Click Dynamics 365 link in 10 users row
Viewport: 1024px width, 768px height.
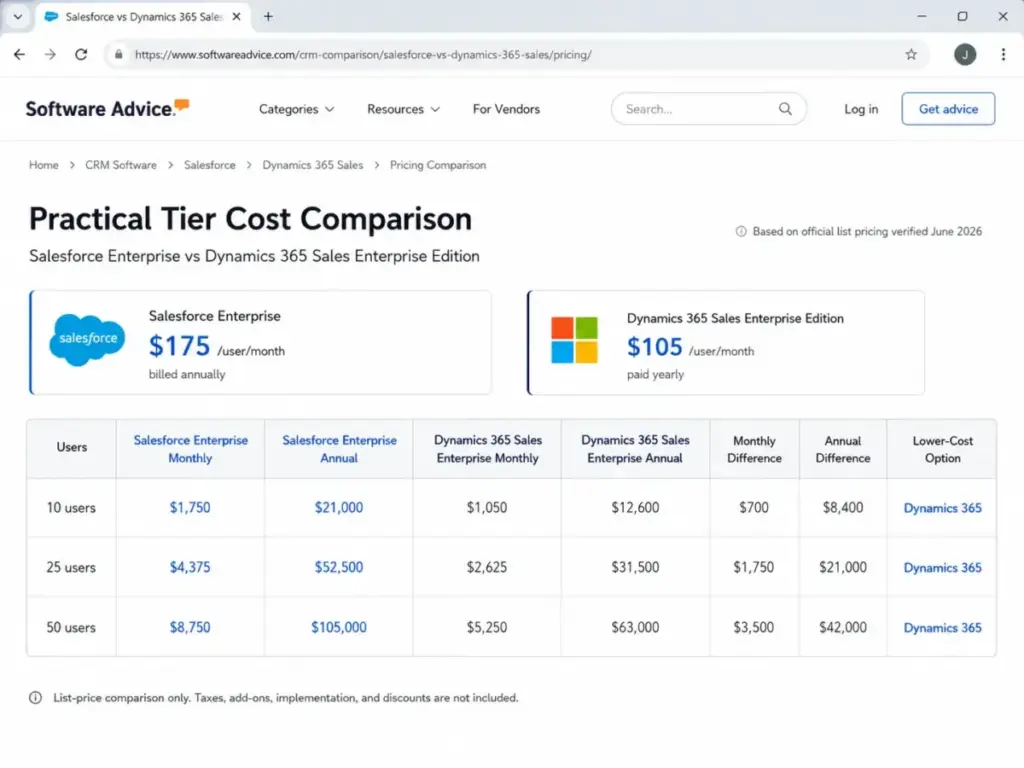pyautogui.click(x=942, y=507)
